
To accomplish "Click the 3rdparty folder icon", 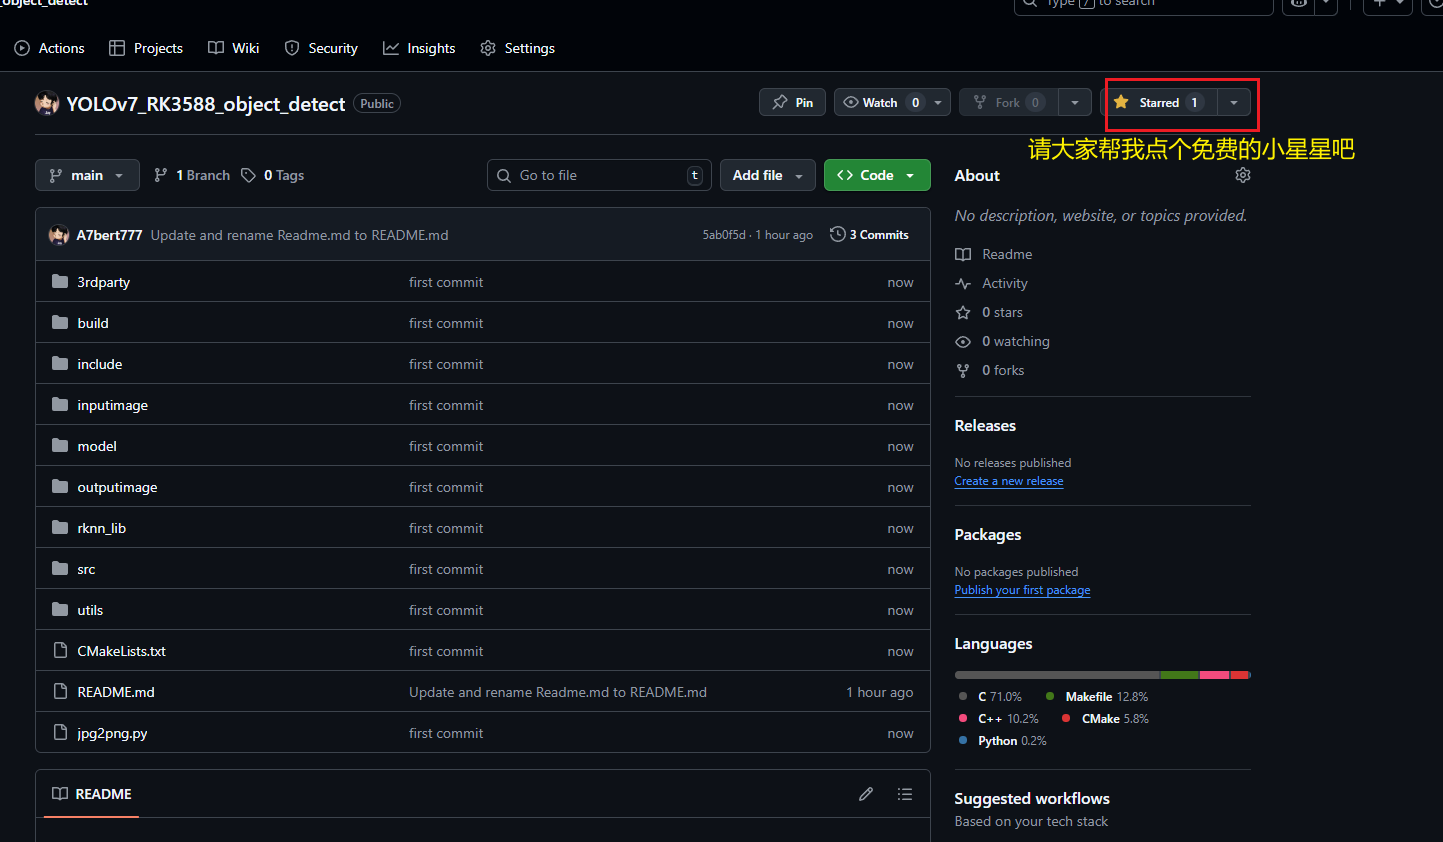I will [x=60, y=282].
